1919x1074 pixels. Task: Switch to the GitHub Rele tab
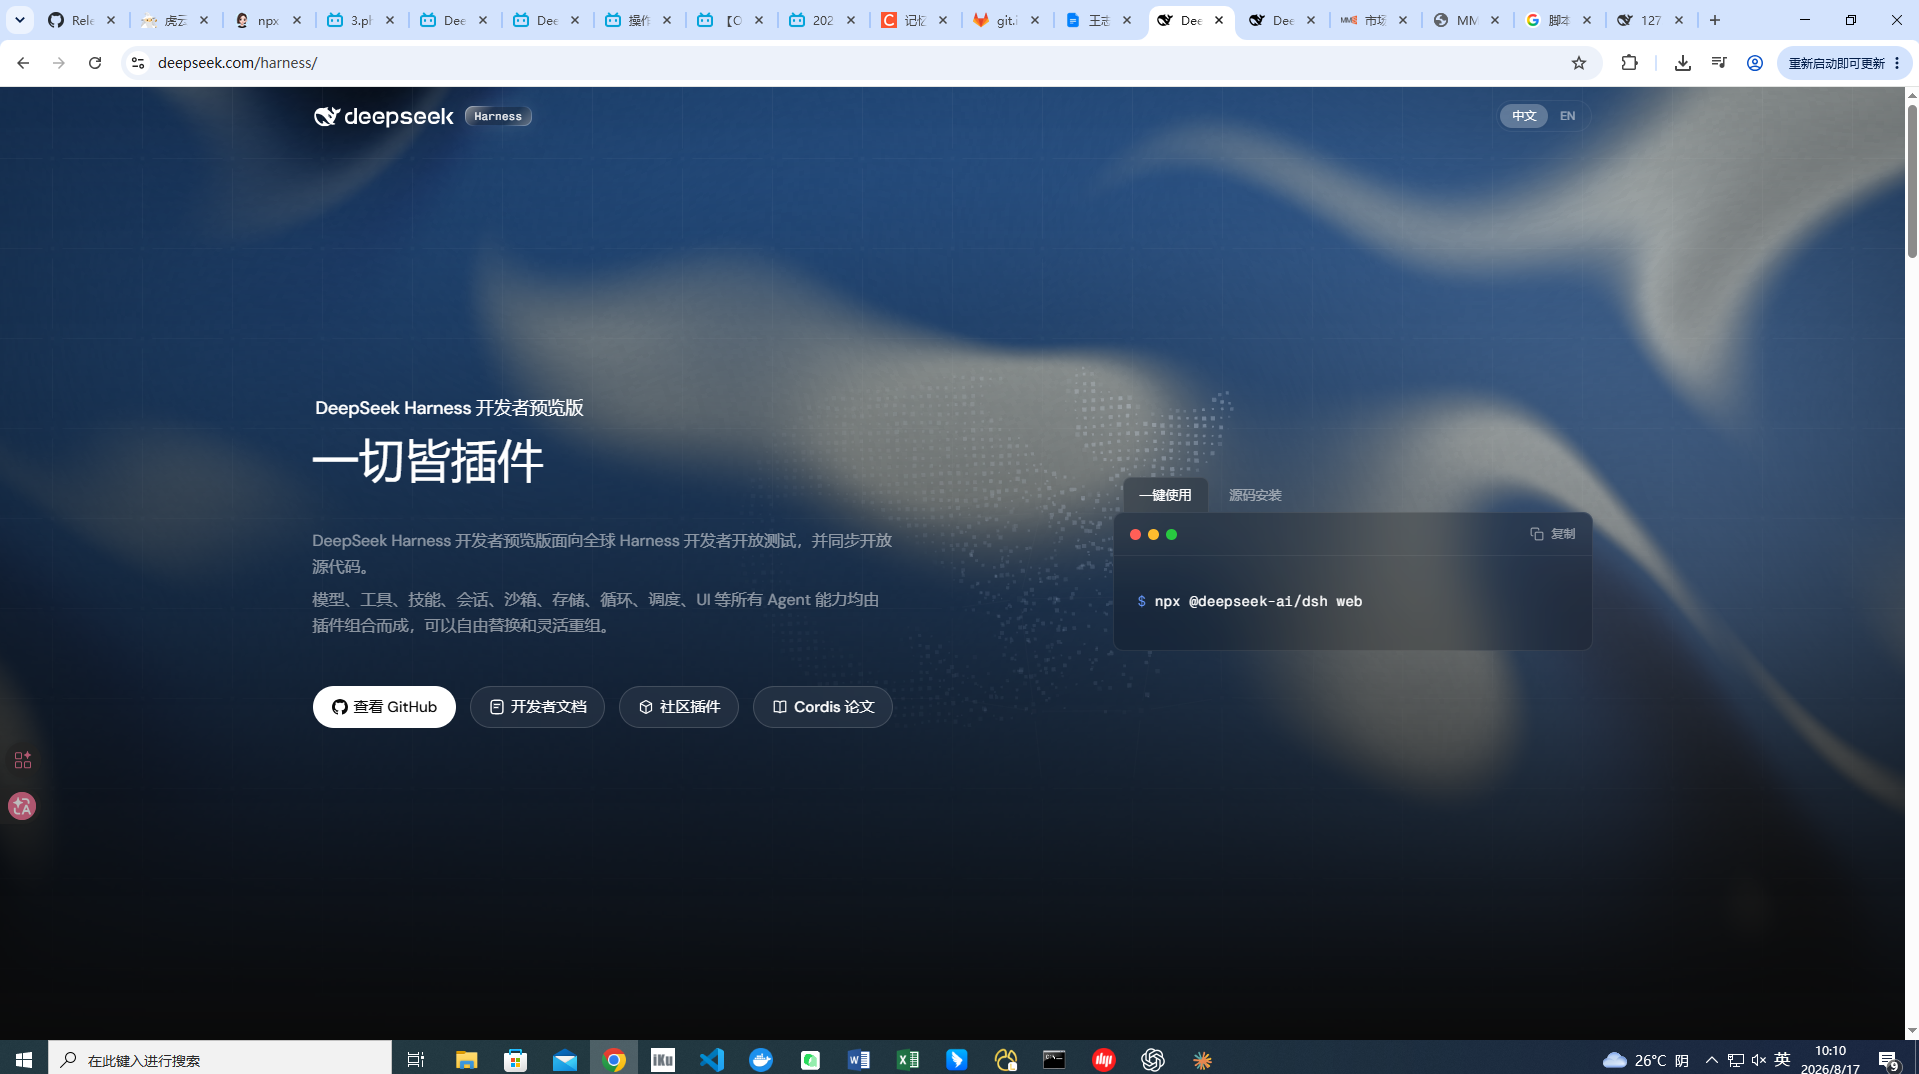(x=82, y=20)
